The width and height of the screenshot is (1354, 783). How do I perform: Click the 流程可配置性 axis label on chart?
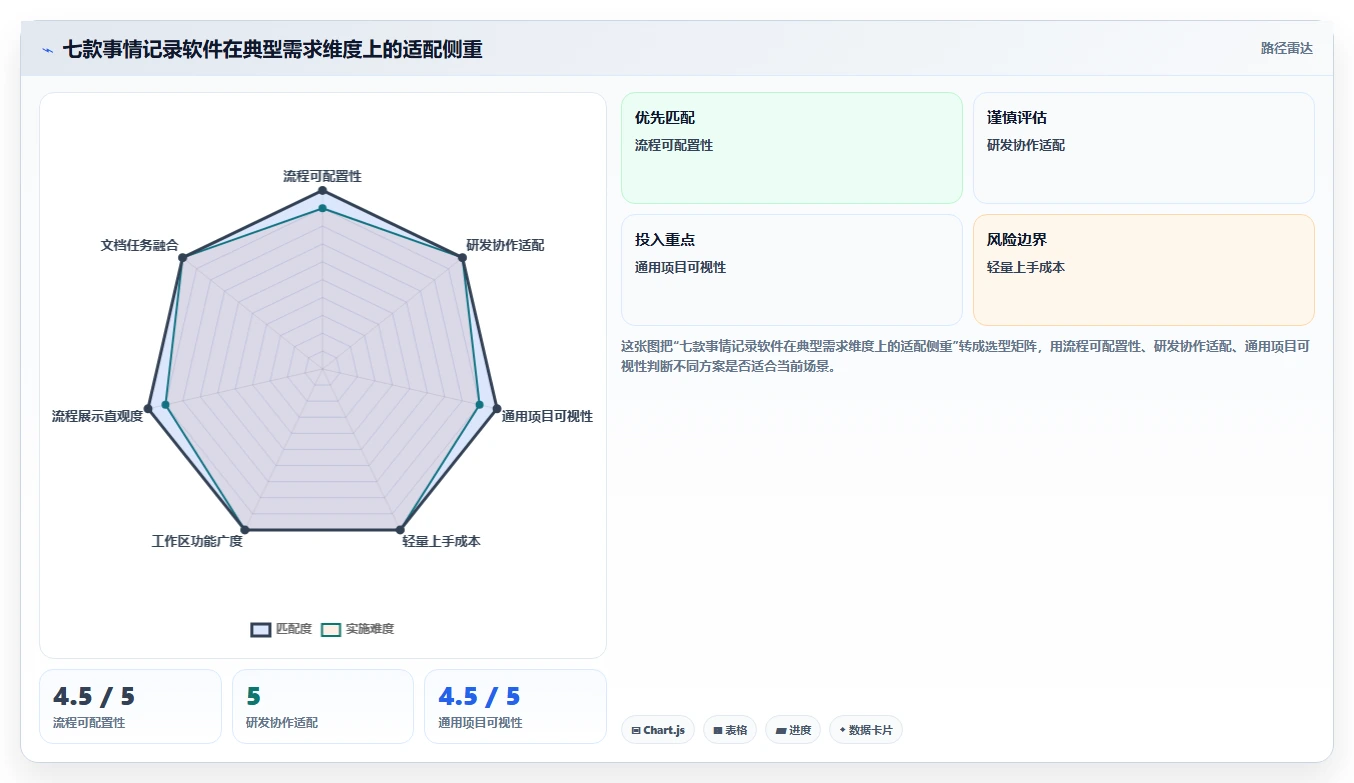click(322, 176)
